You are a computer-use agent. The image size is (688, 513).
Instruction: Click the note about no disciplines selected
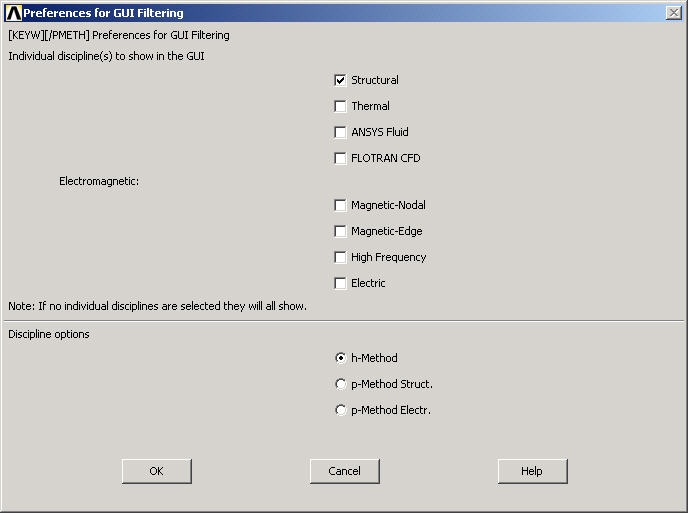pos(158,306)
